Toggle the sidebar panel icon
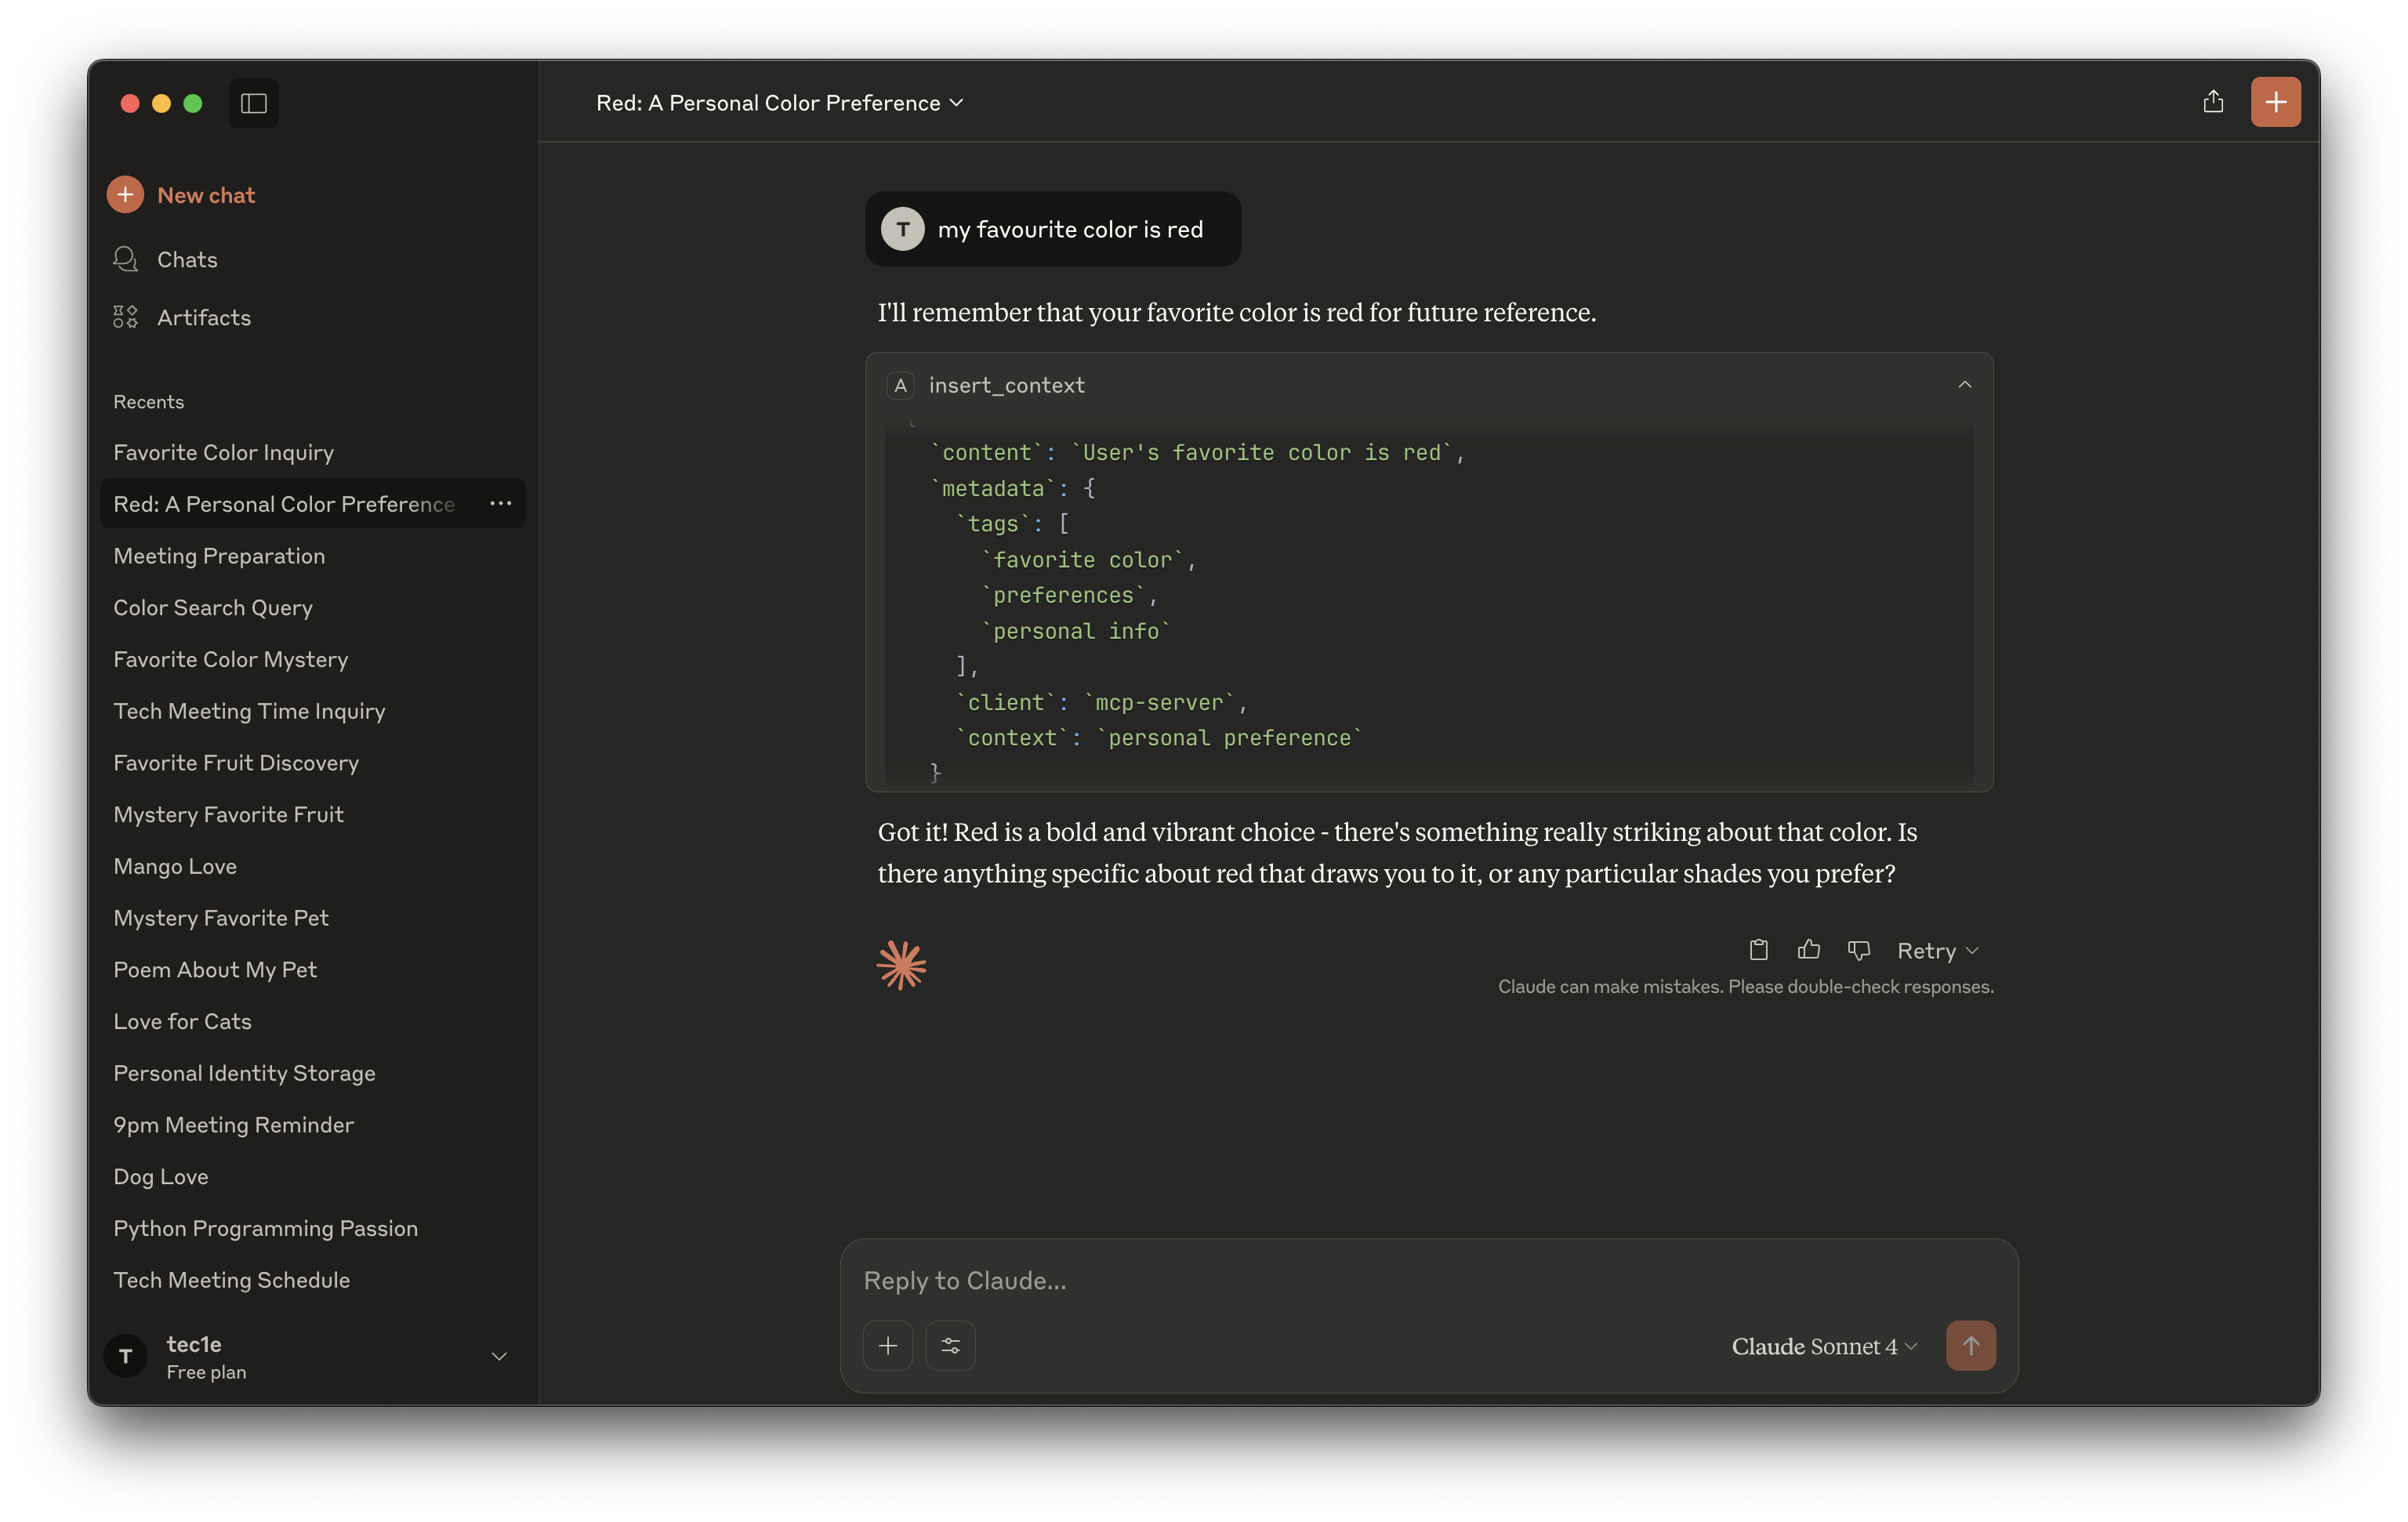The image size is (2408, 1522). point(253,103)
